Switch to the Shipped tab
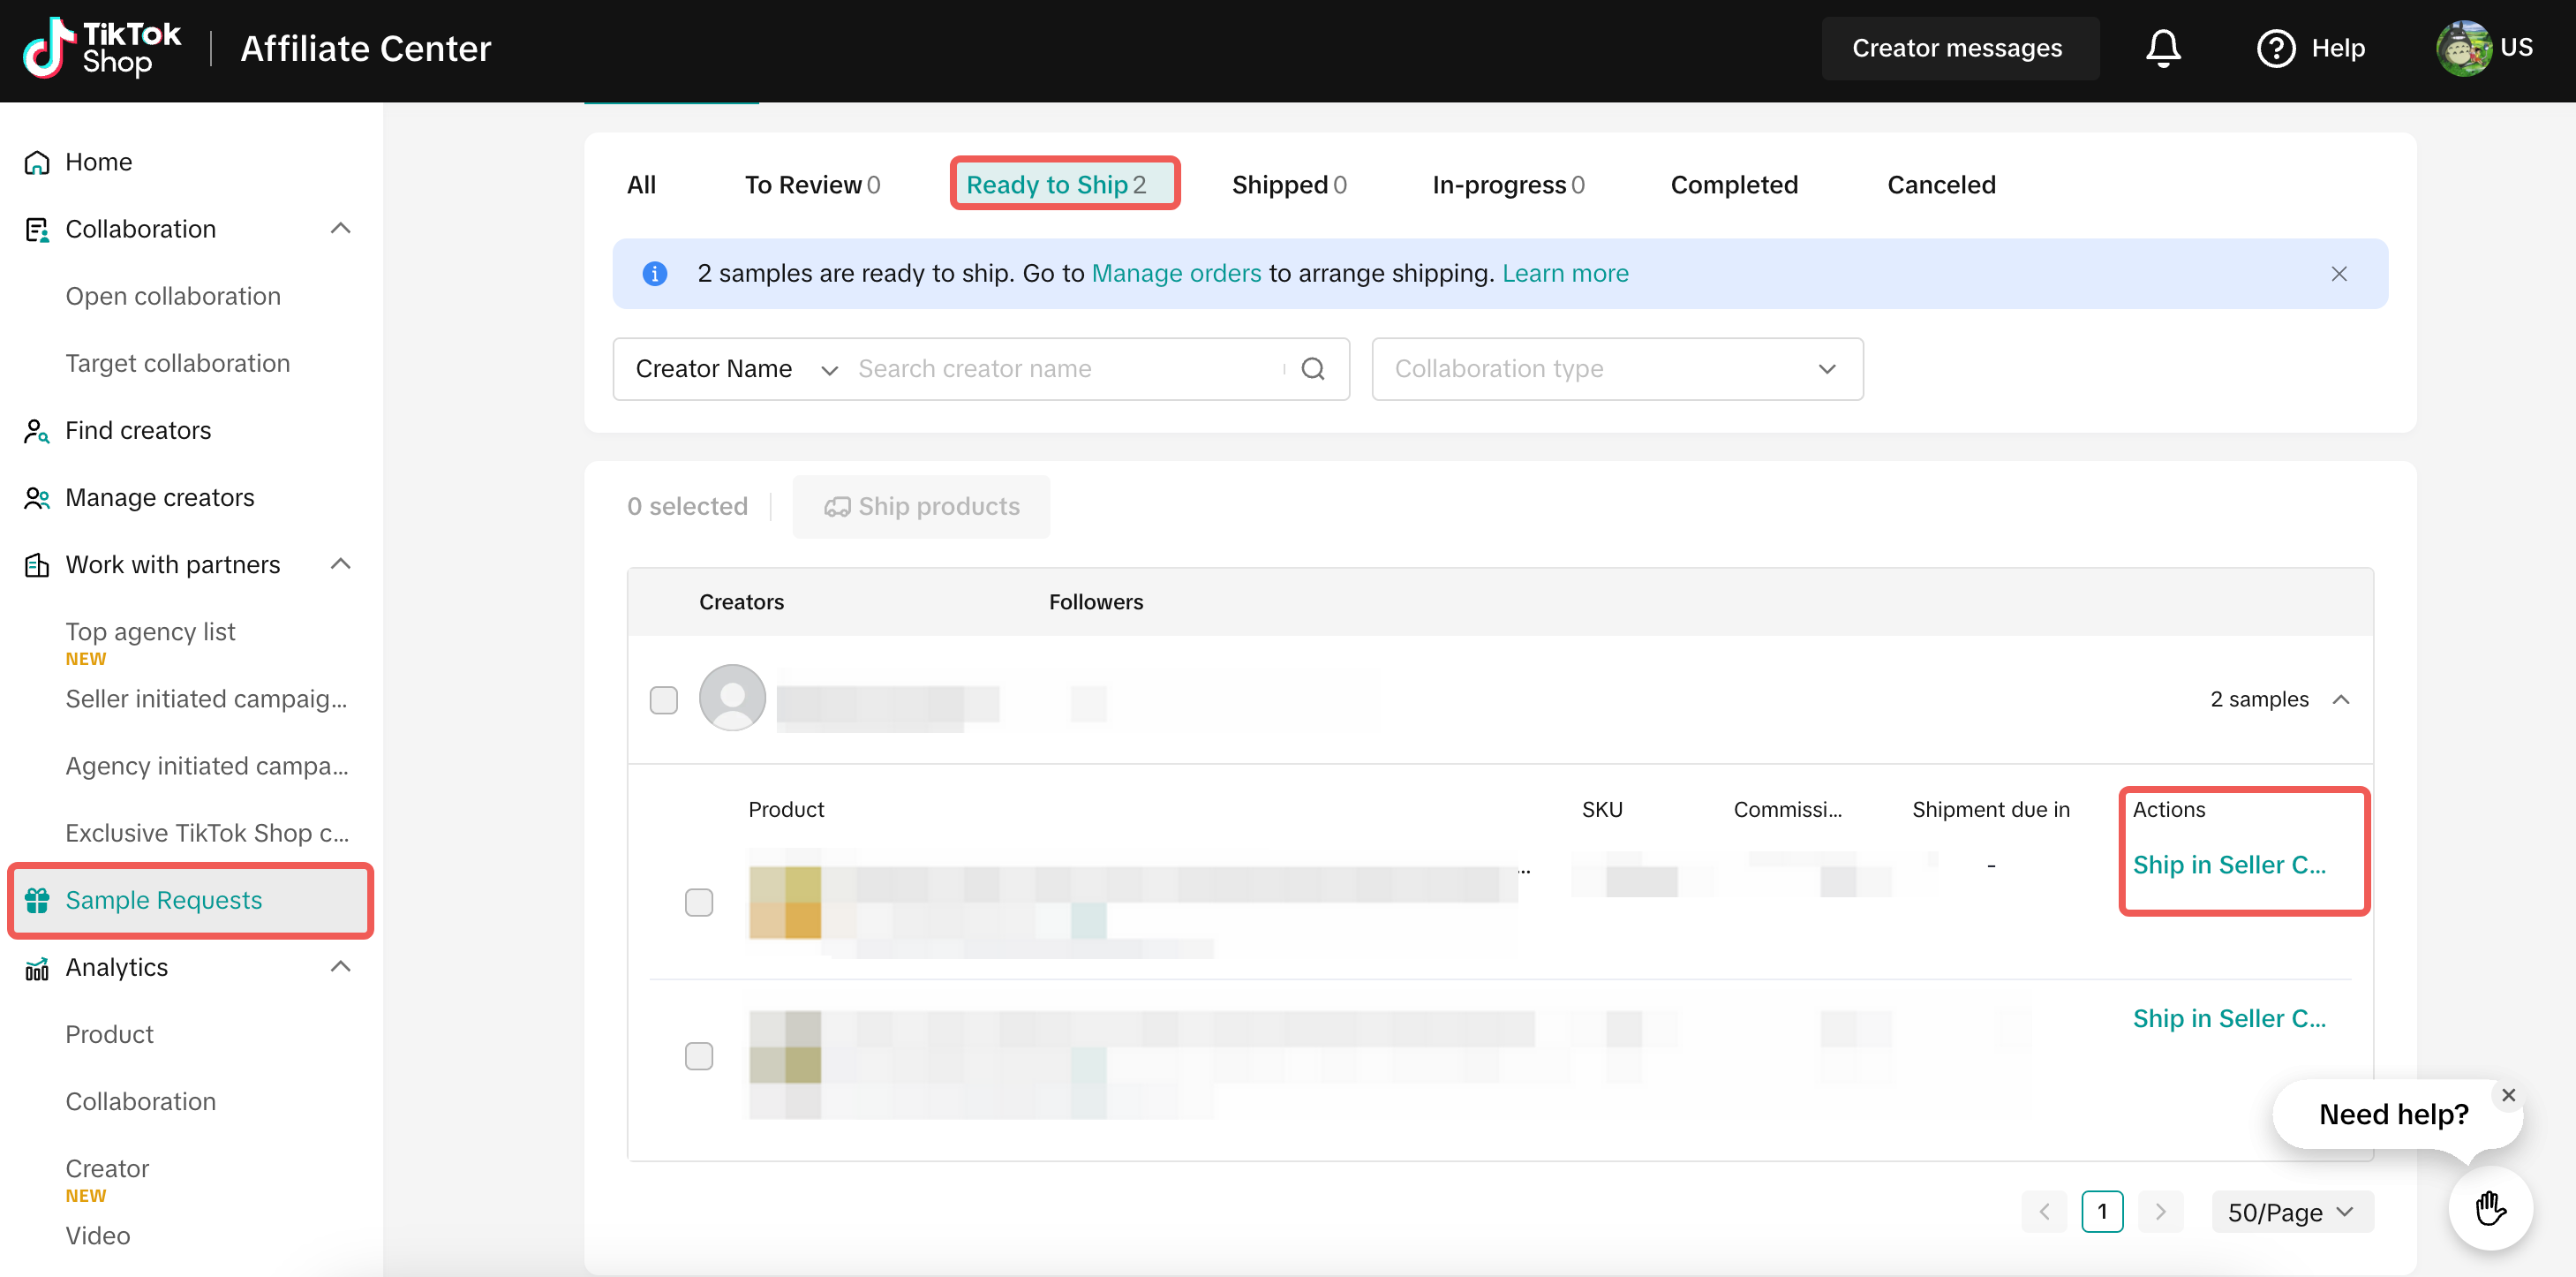 [1288, 185]
